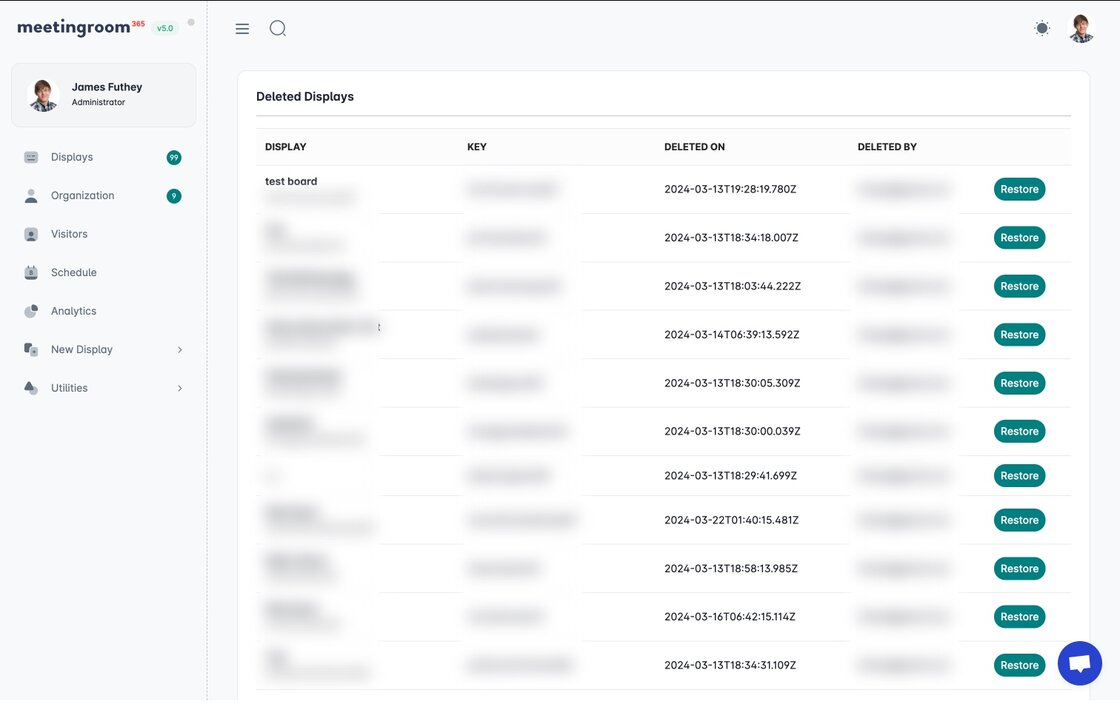Click the Schedule calendar icon

[x=31, y=273]
